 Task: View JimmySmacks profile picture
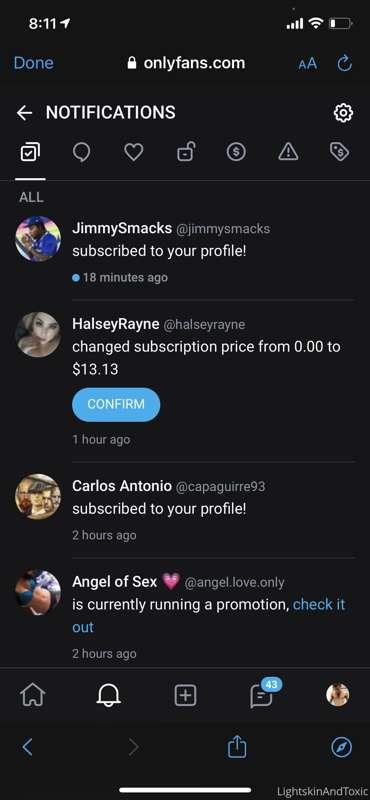pos(38,239)
